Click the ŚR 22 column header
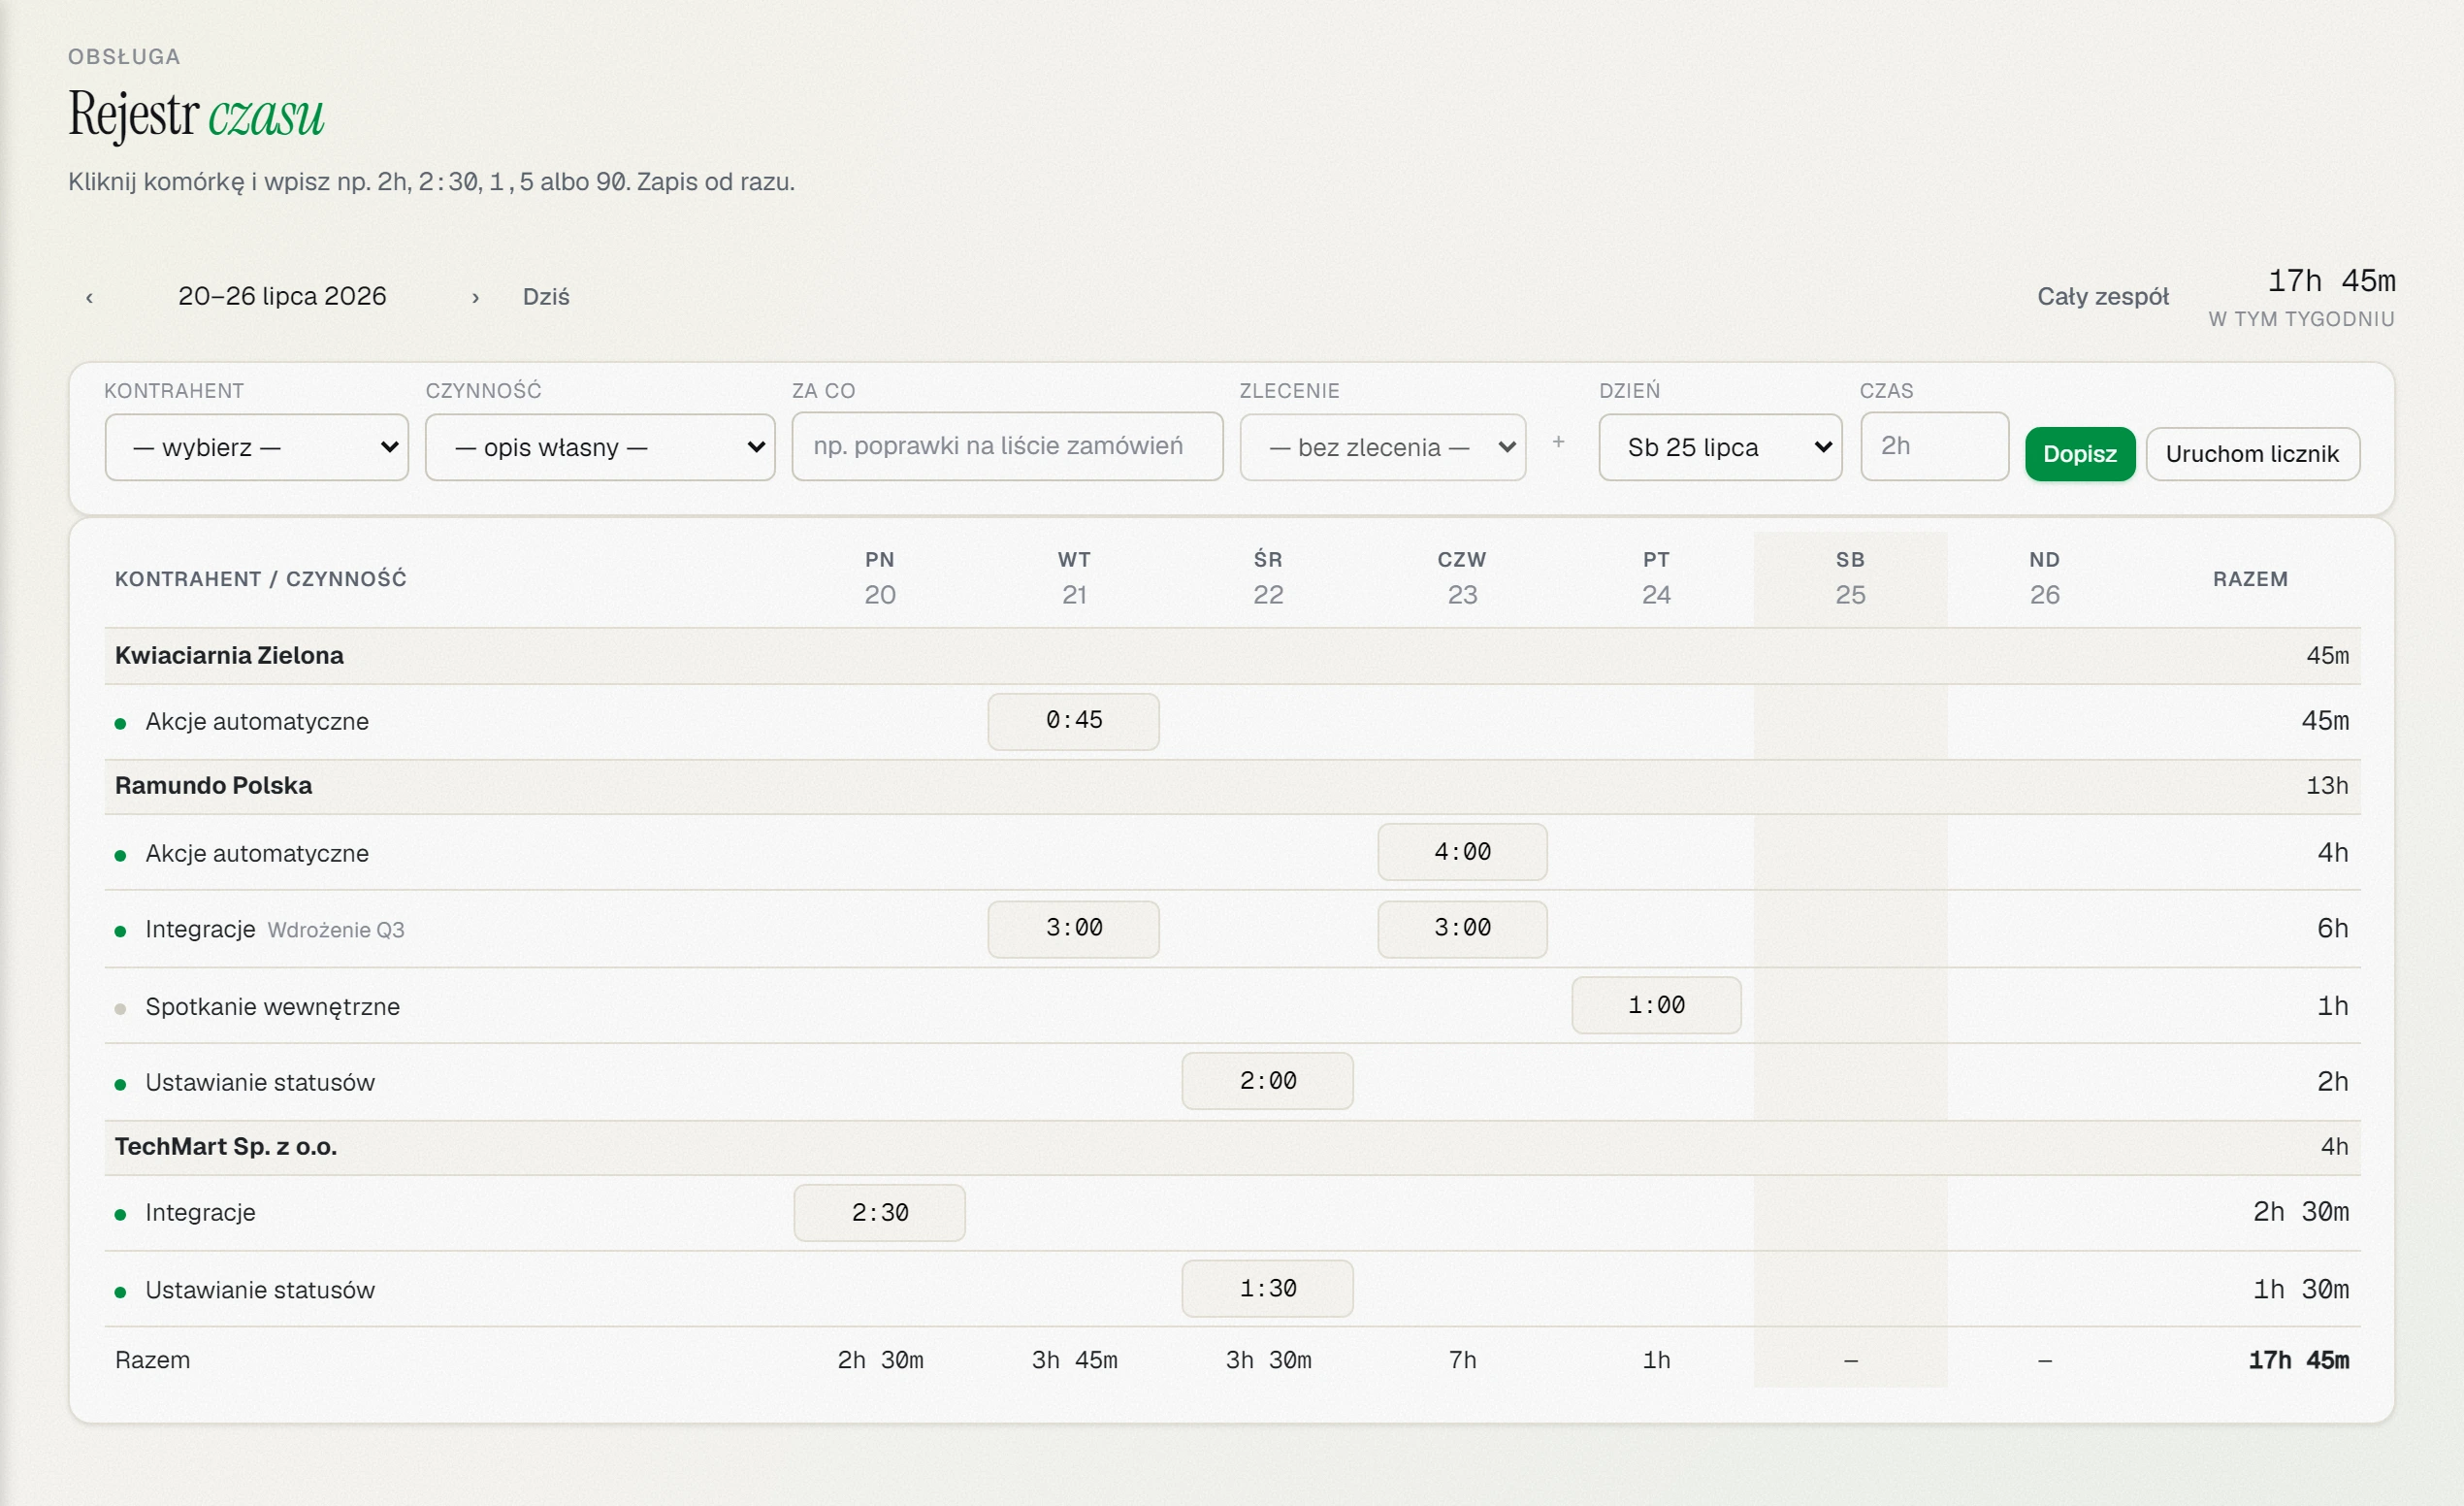Image resolution: width=2464 pixels, height=1506 pixels. (x=1268, y=578)
